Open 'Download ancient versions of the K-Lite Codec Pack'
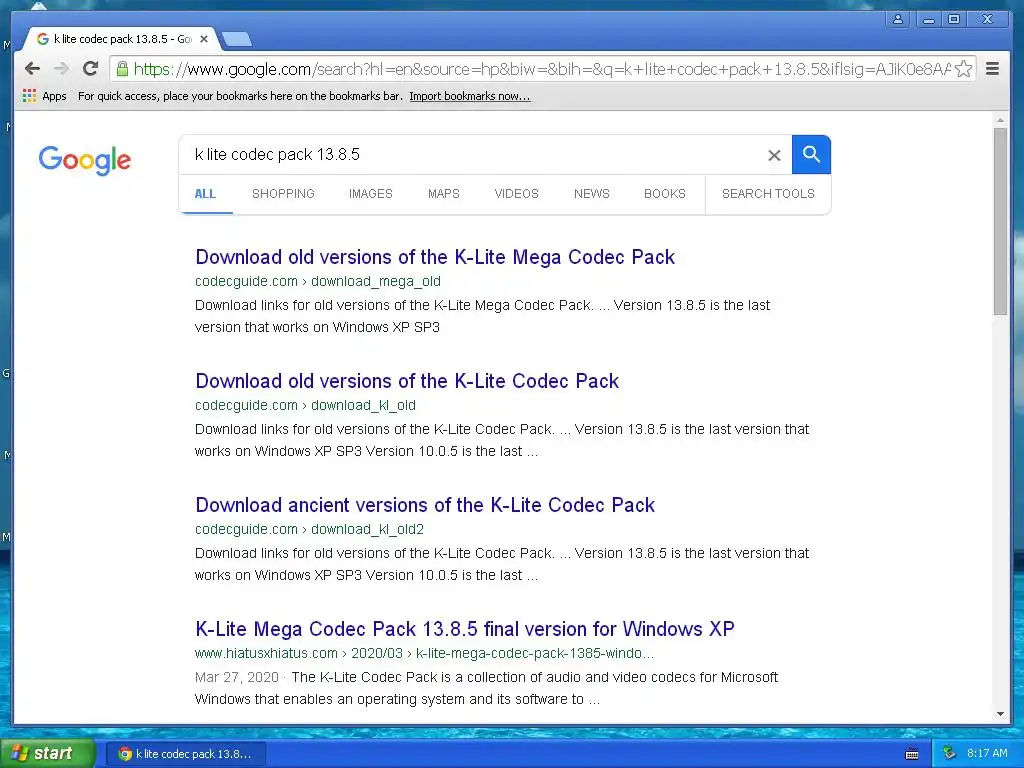This screenshot has height=768, width=1024. (x=425, y=505)
